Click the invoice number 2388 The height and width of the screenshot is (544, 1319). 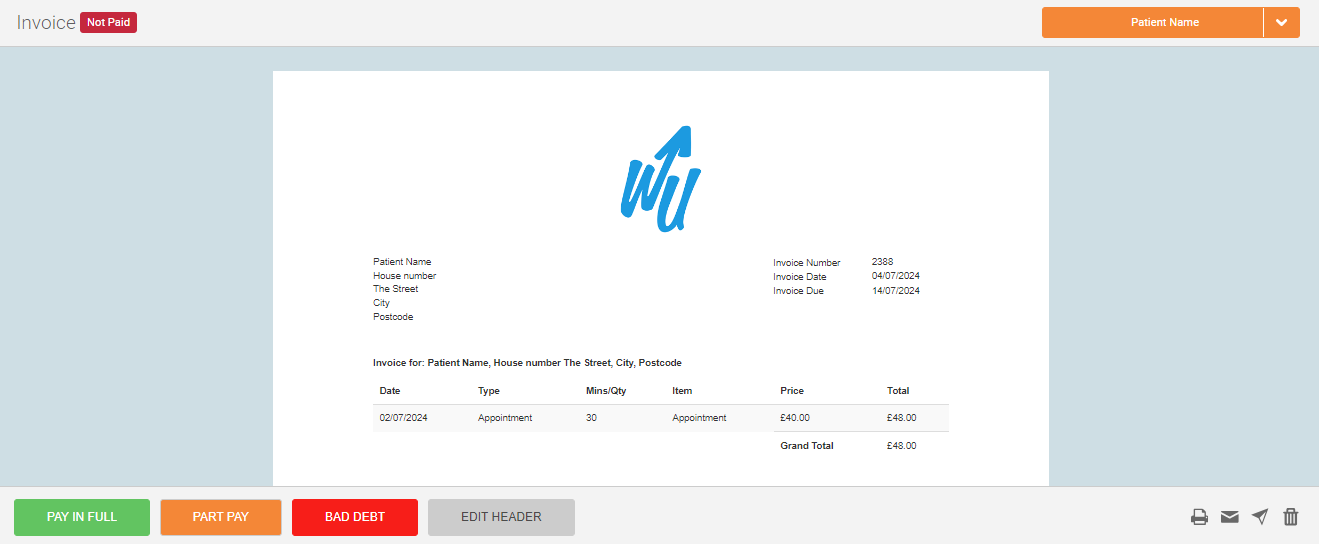coord(882,262)
